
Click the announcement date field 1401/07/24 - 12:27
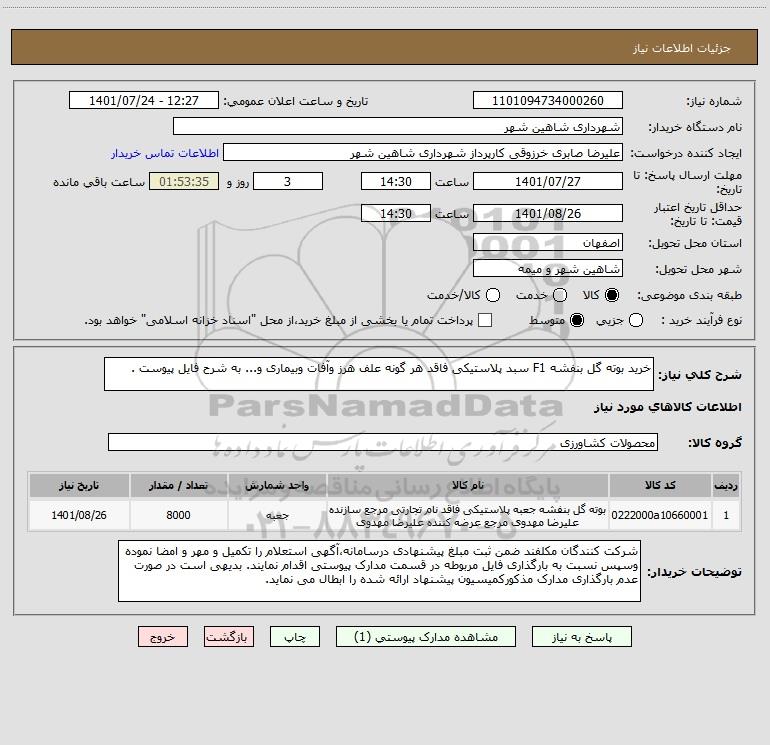point(143,100)
